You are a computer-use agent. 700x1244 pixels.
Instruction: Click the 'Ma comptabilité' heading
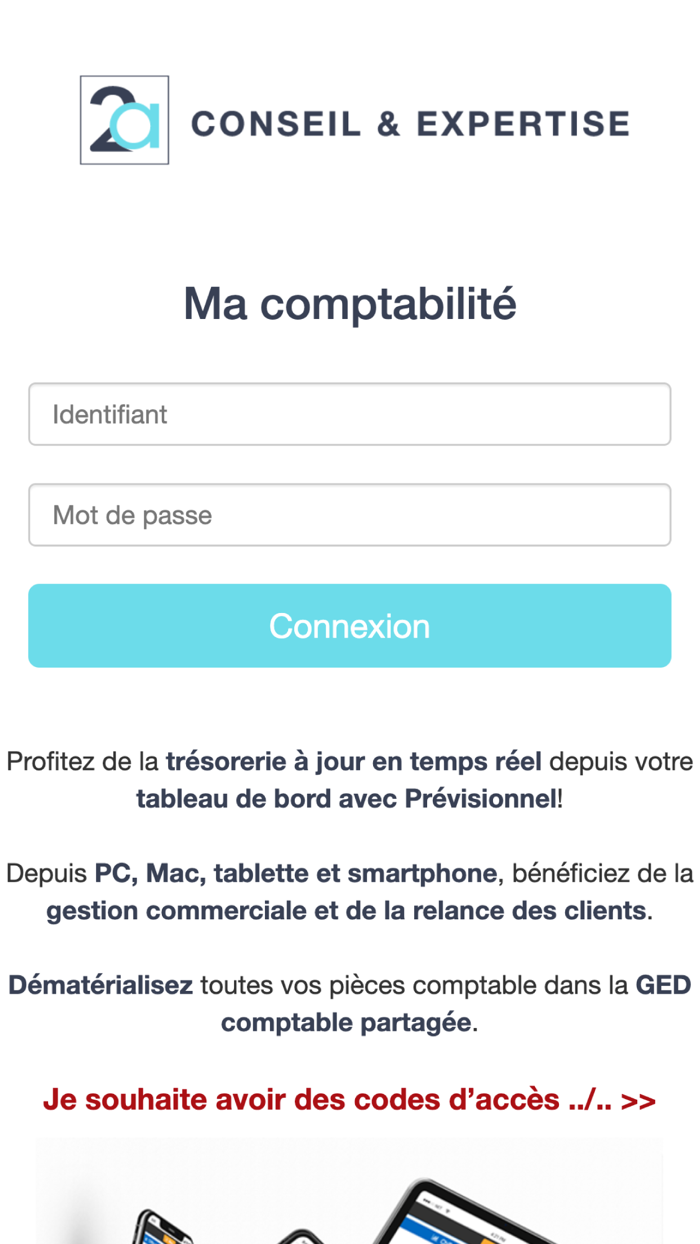coord(349,303)
